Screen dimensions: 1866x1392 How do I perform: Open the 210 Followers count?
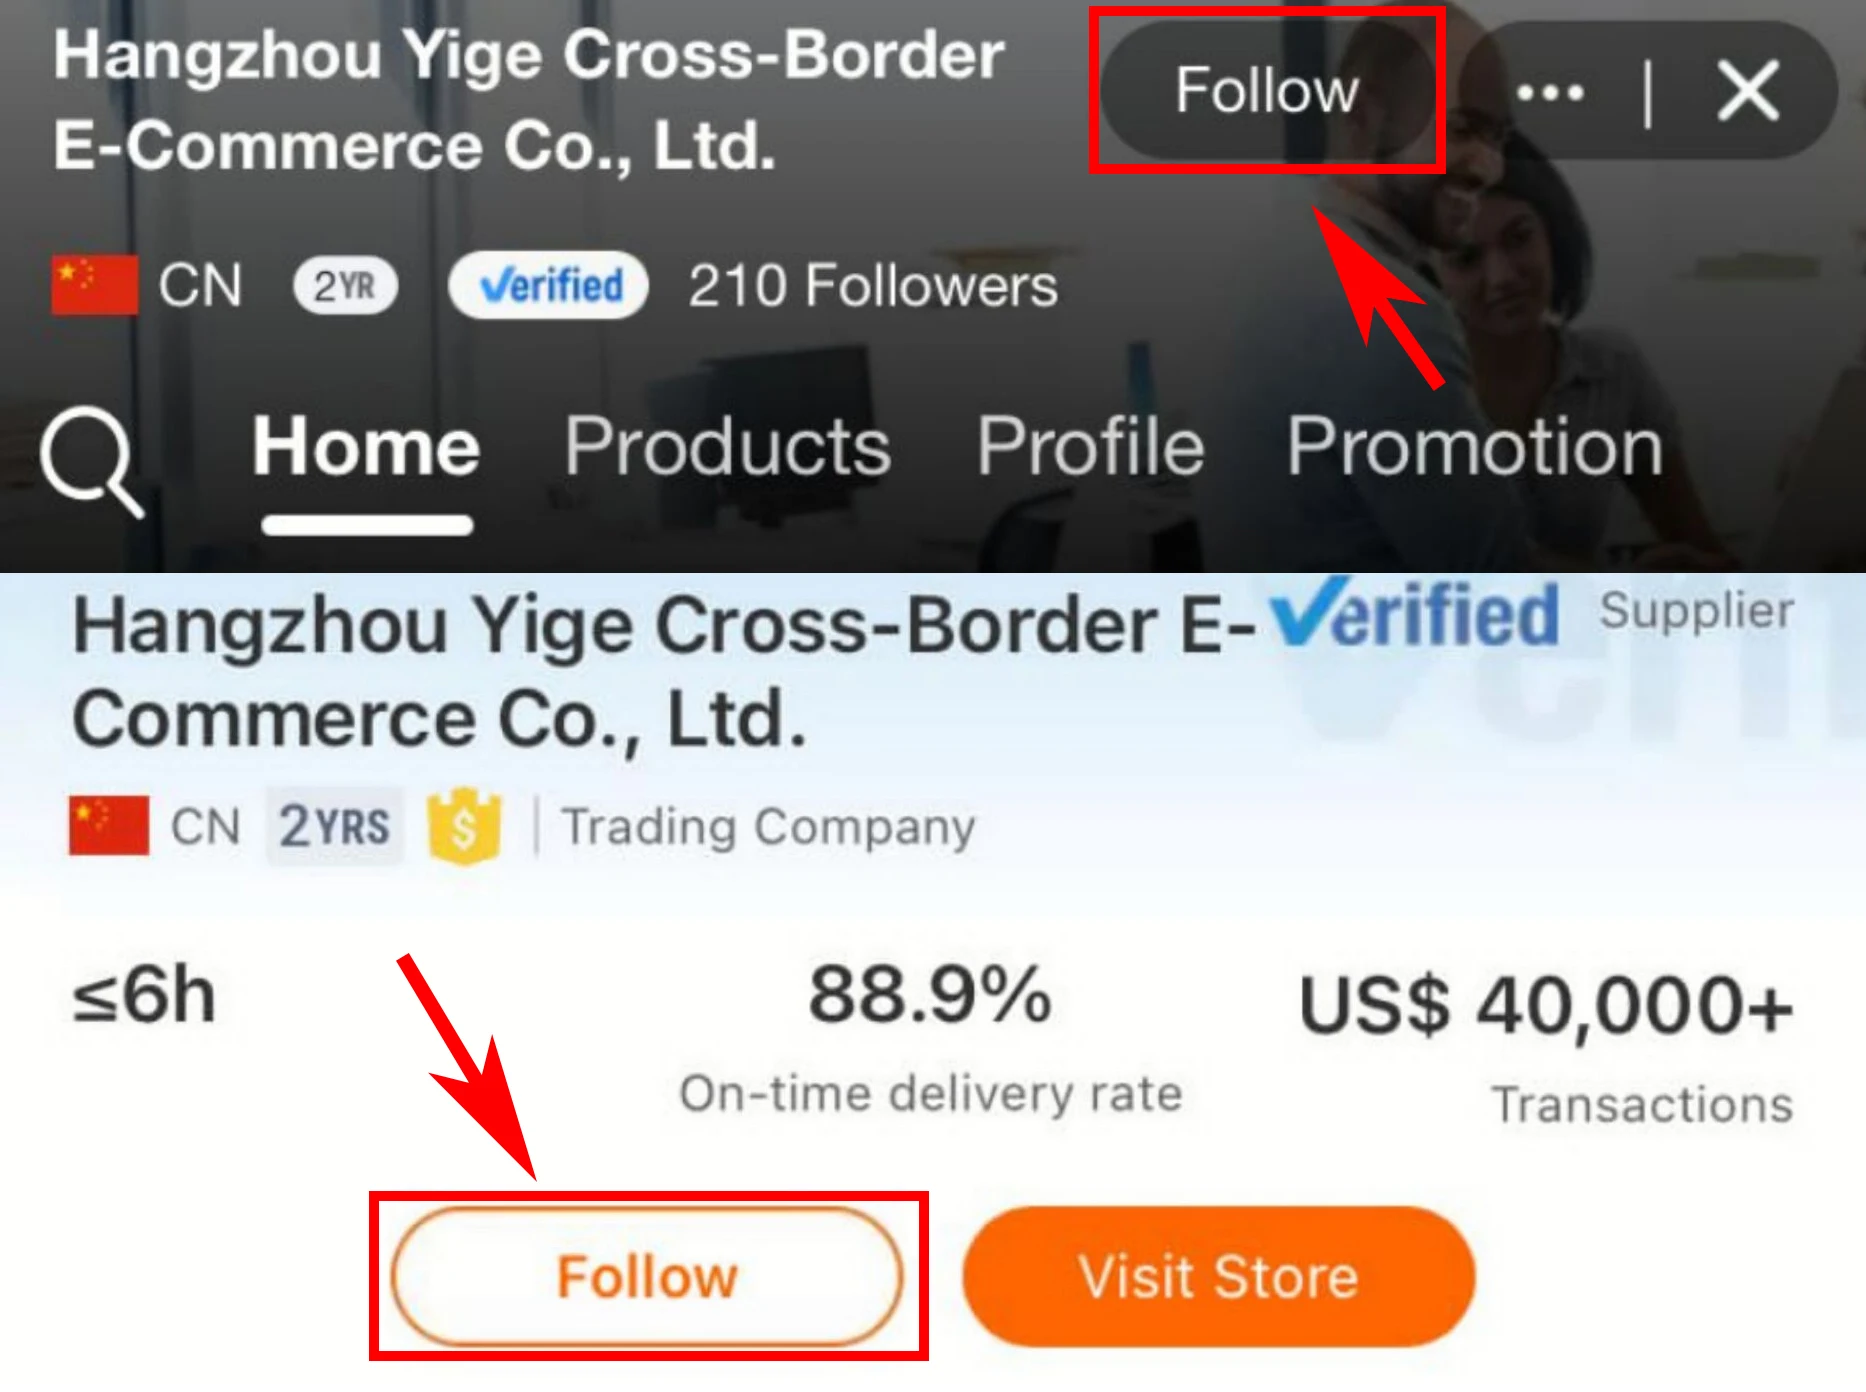pyautogui.click(x=872, y=286)
